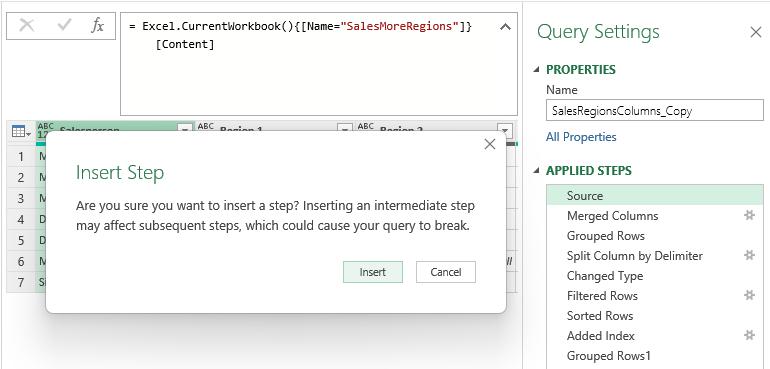This screenshot has width=770, height=369.
Task: Collapse the PROPERTIES section
Action: 536,70
